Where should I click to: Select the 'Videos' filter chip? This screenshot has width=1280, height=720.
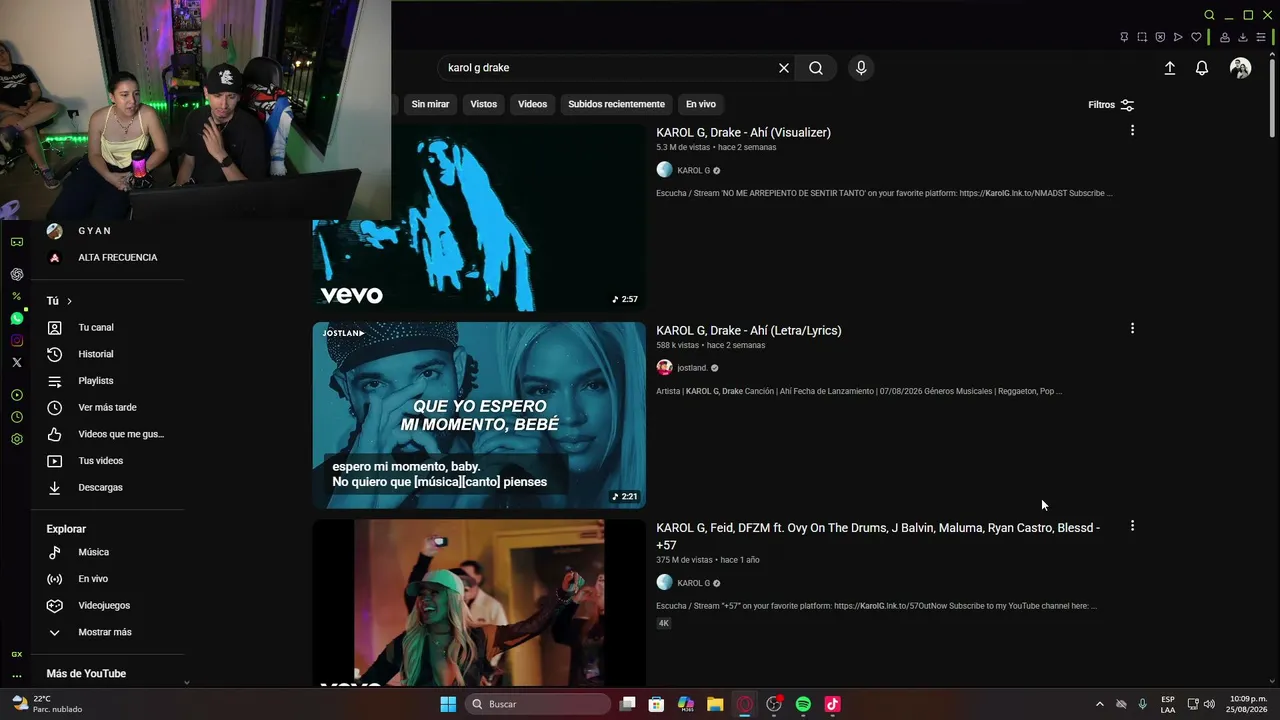click(533, 104)
